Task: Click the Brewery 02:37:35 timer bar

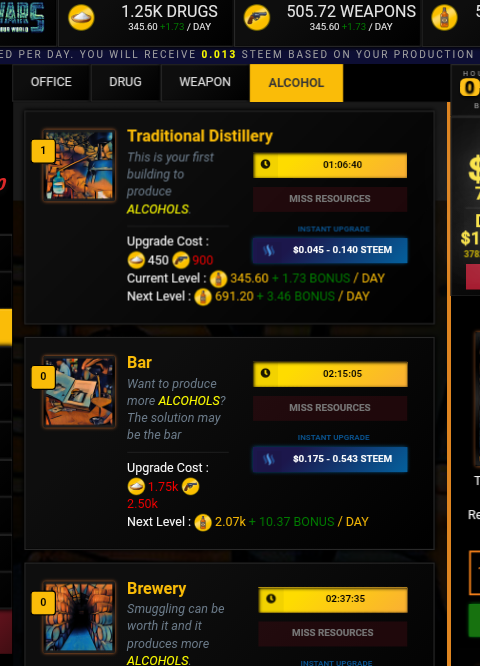Action: tap(333, 599)
